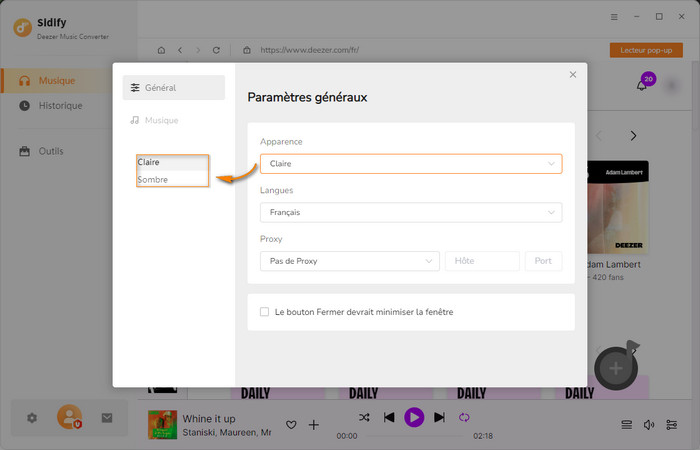Open the queue list icon

pos(626,425)
